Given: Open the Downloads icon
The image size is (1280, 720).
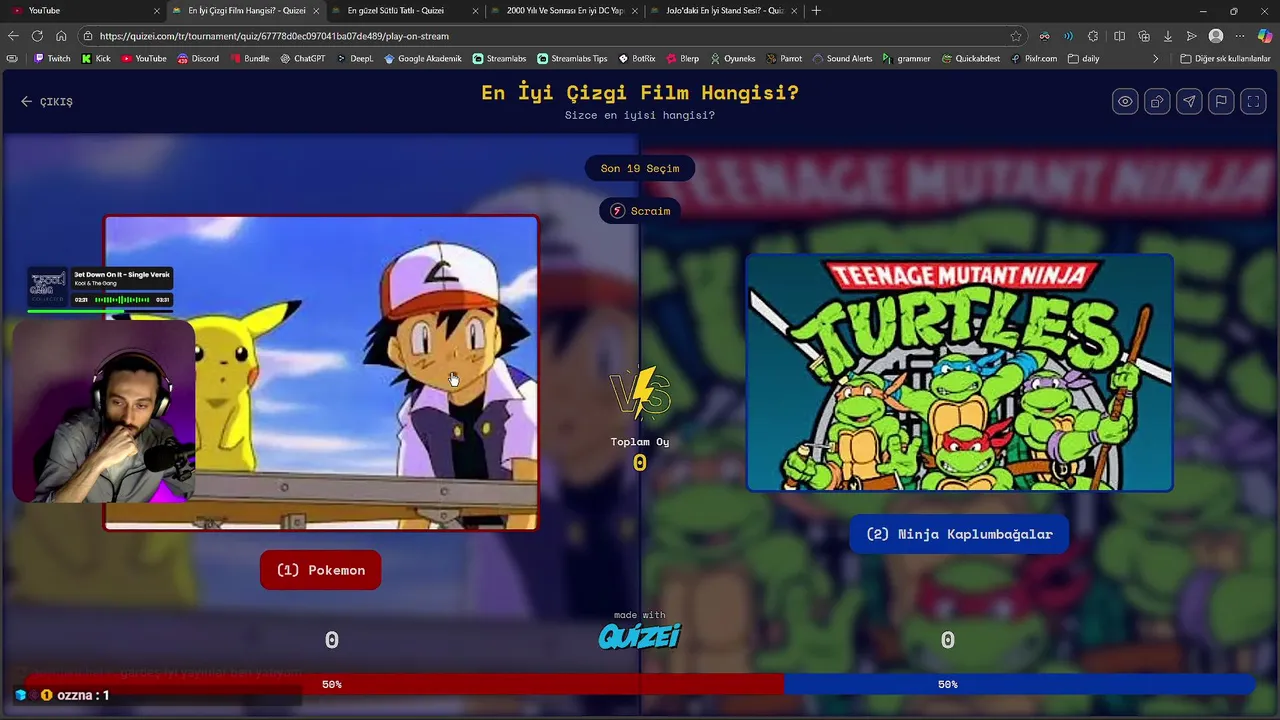Looking at the screenshot, I should click(x=1168, y=36).
